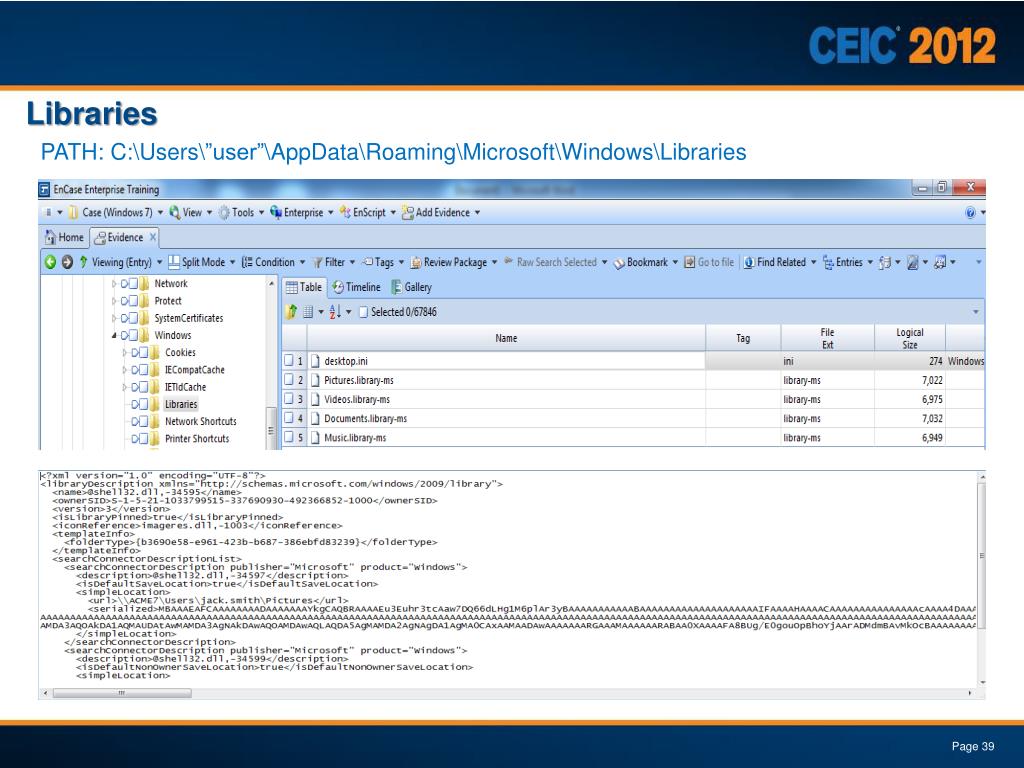Screen dimensions: 1024x768
Task: Select the Documents.library-ms file name
Action: pyautogui.click(x=366, y=419)
